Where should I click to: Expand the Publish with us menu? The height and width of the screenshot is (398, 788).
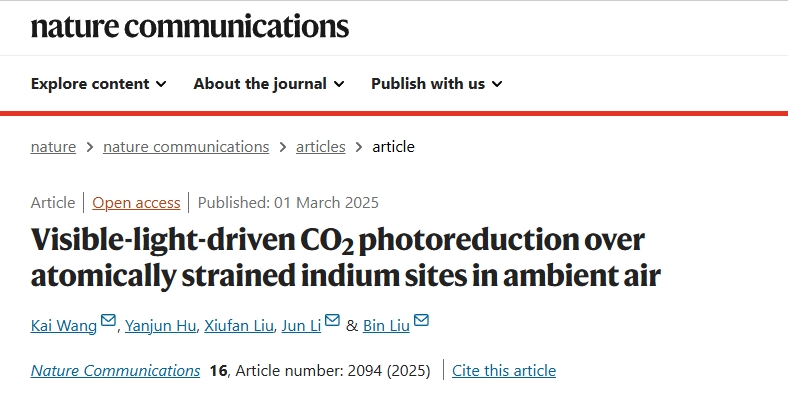pyautogui.click(x=437, y=83)
